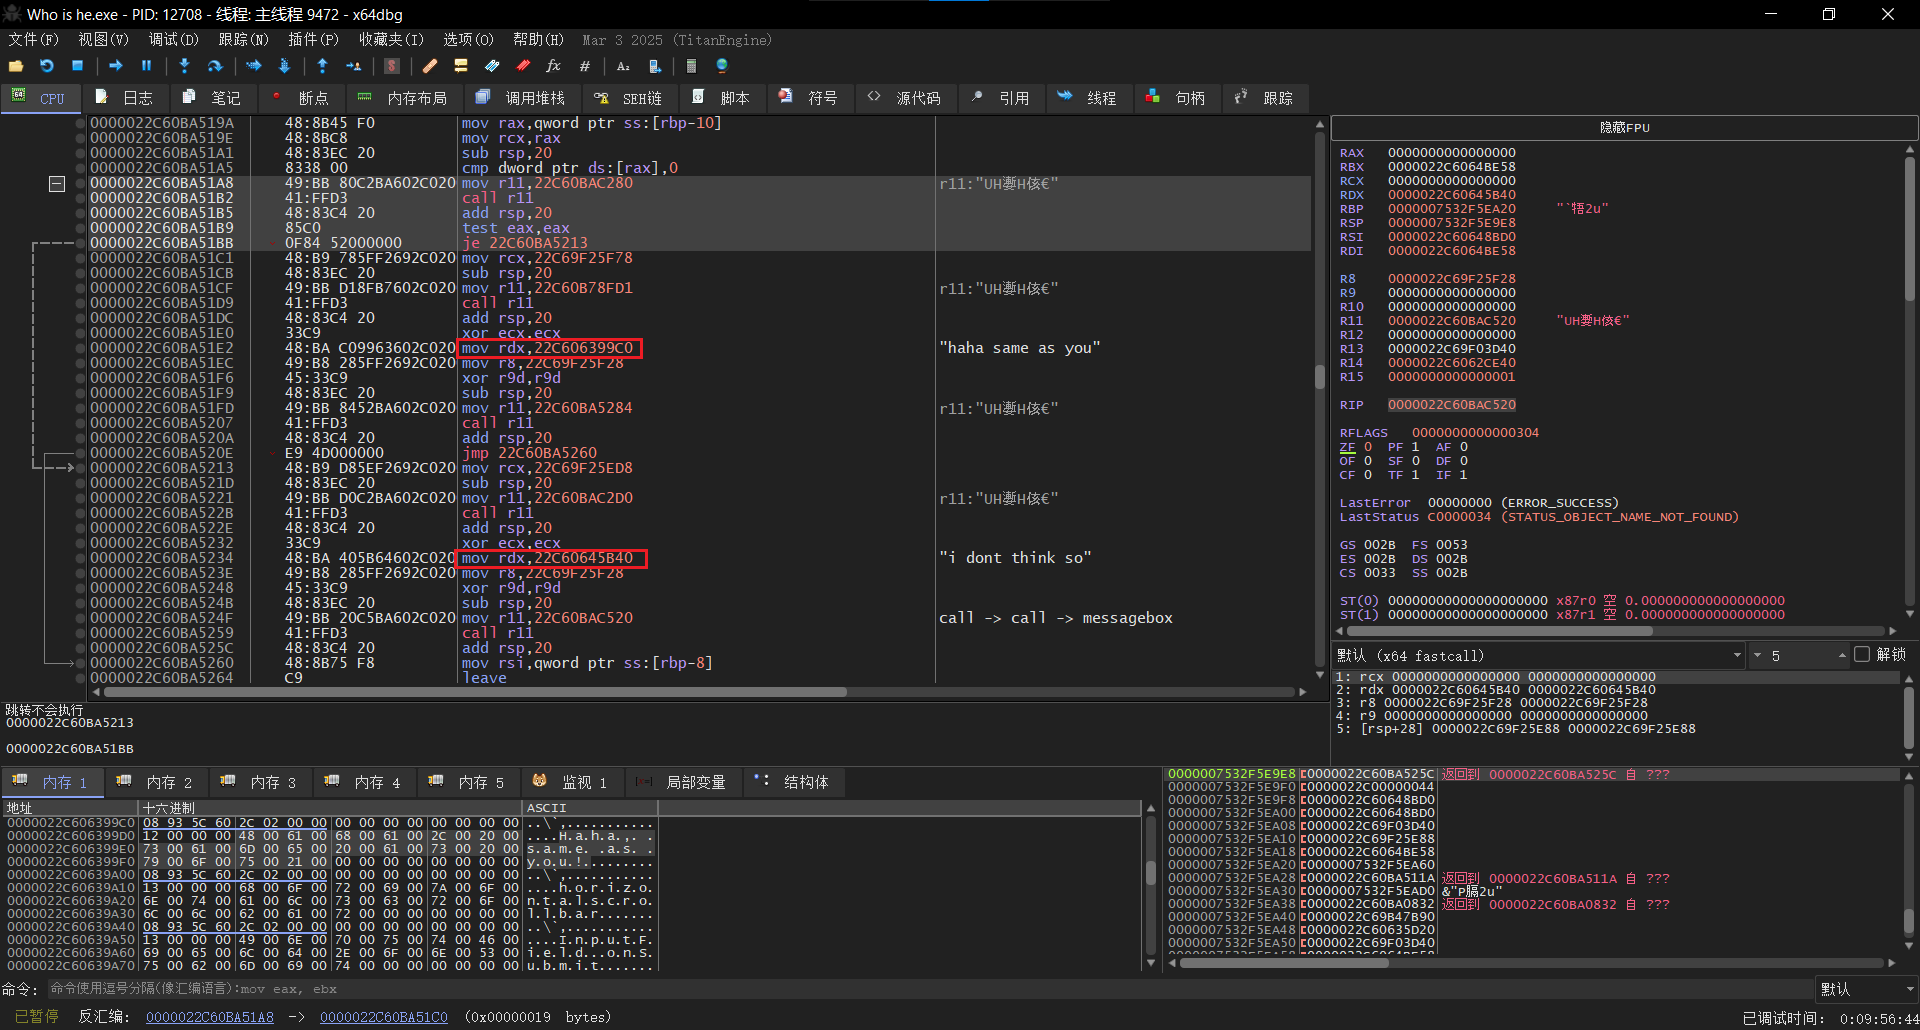Viewport: 1920px width, 1030px height.
Task: Toggle the ZF flag value
Action: (x=1368, y=447)
